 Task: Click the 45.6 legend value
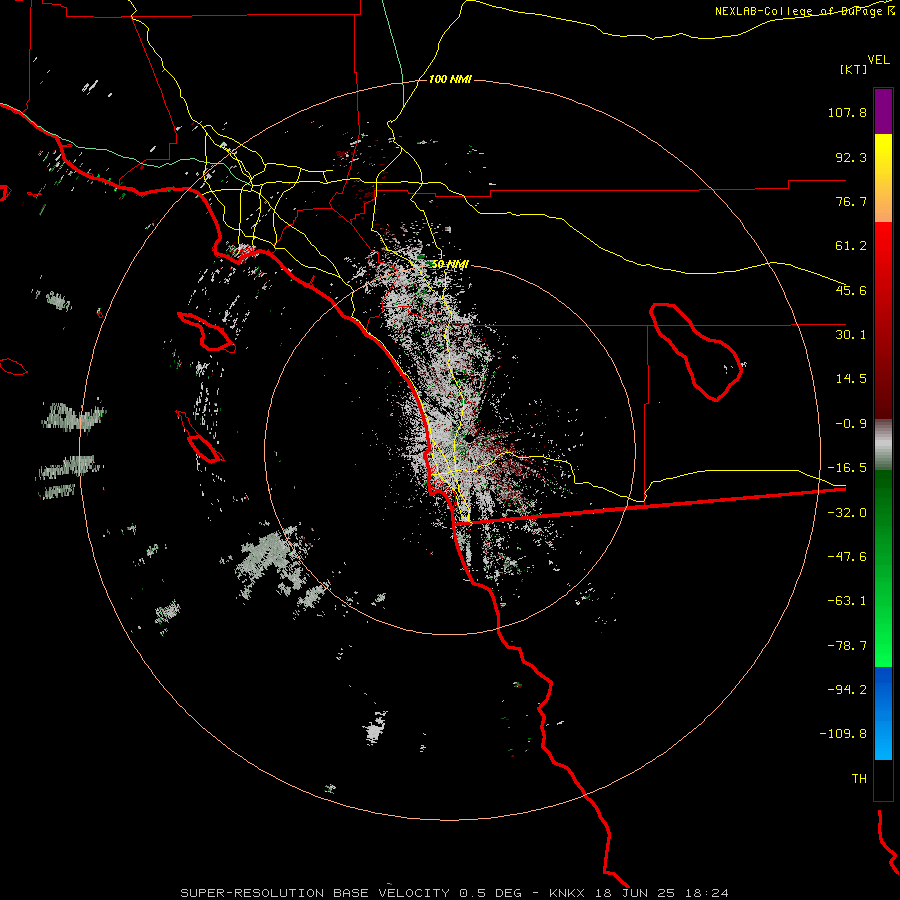[x=851, y=290]
